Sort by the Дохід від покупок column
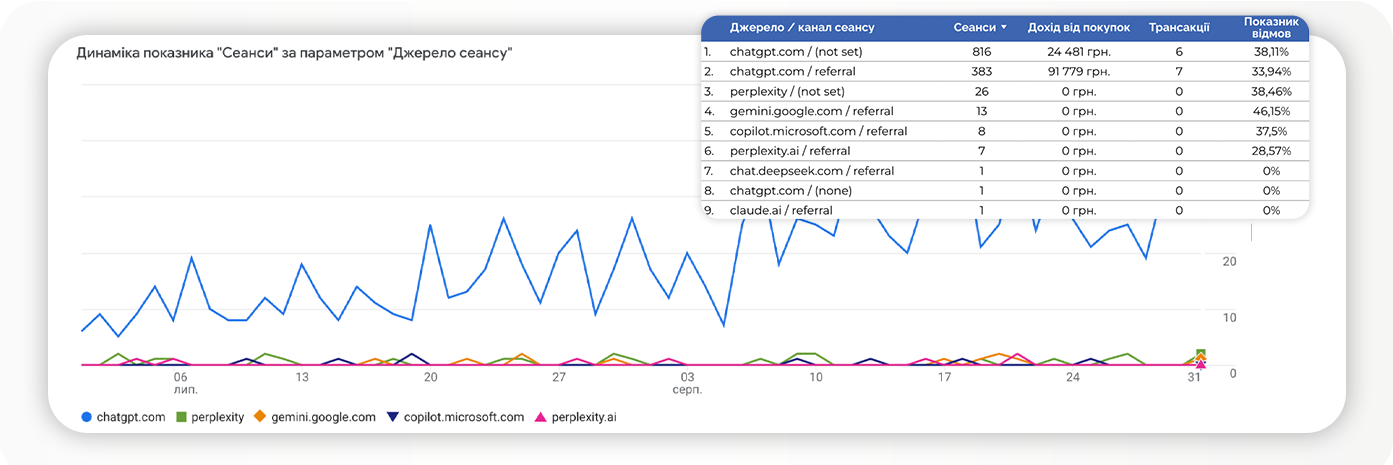1393x465 pixels. click(x=1078, y=28)
